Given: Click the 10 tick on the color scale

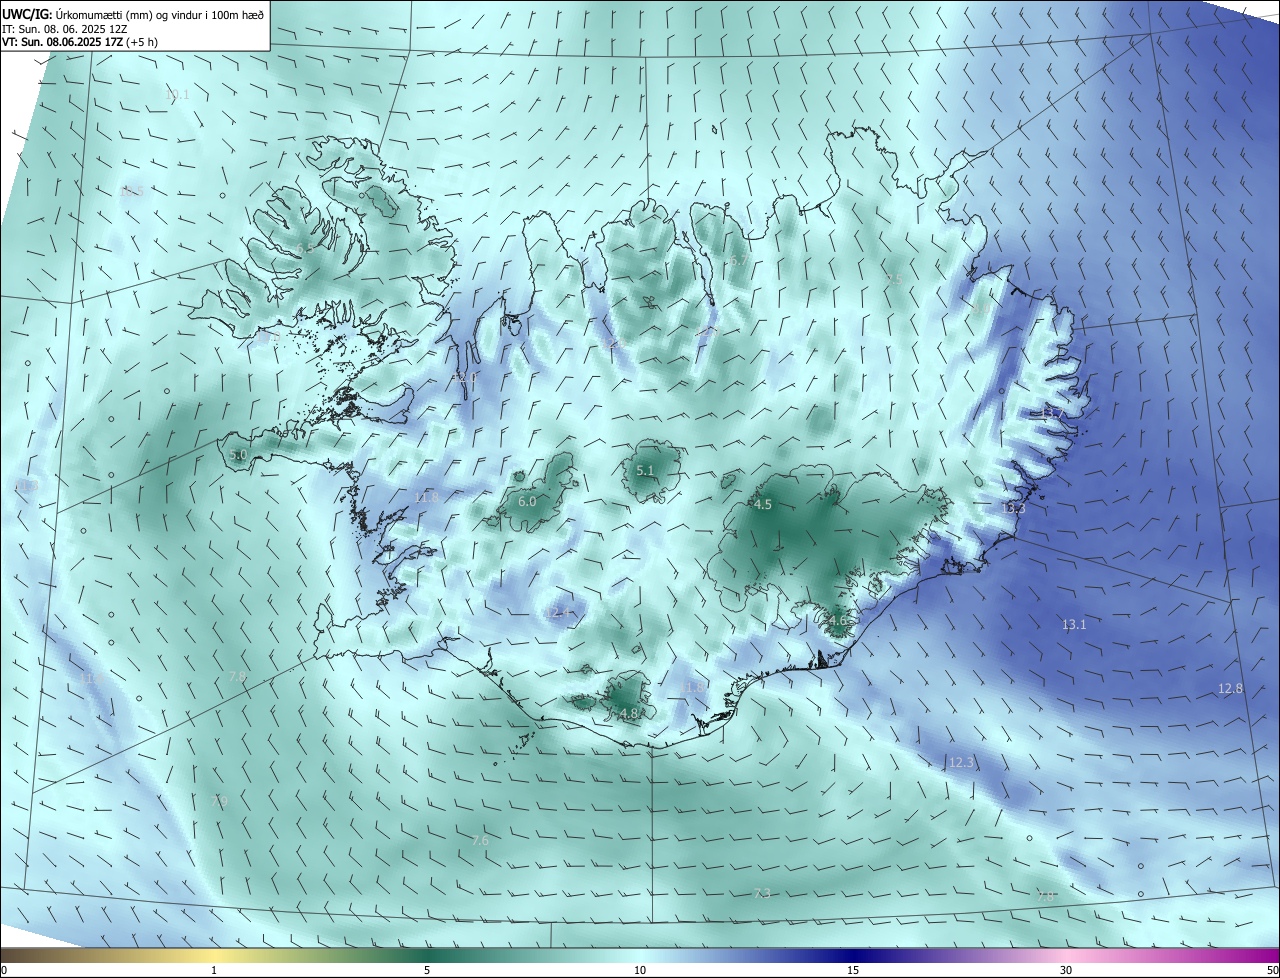Looking at the screenshot, I should (x=640, y=971).
